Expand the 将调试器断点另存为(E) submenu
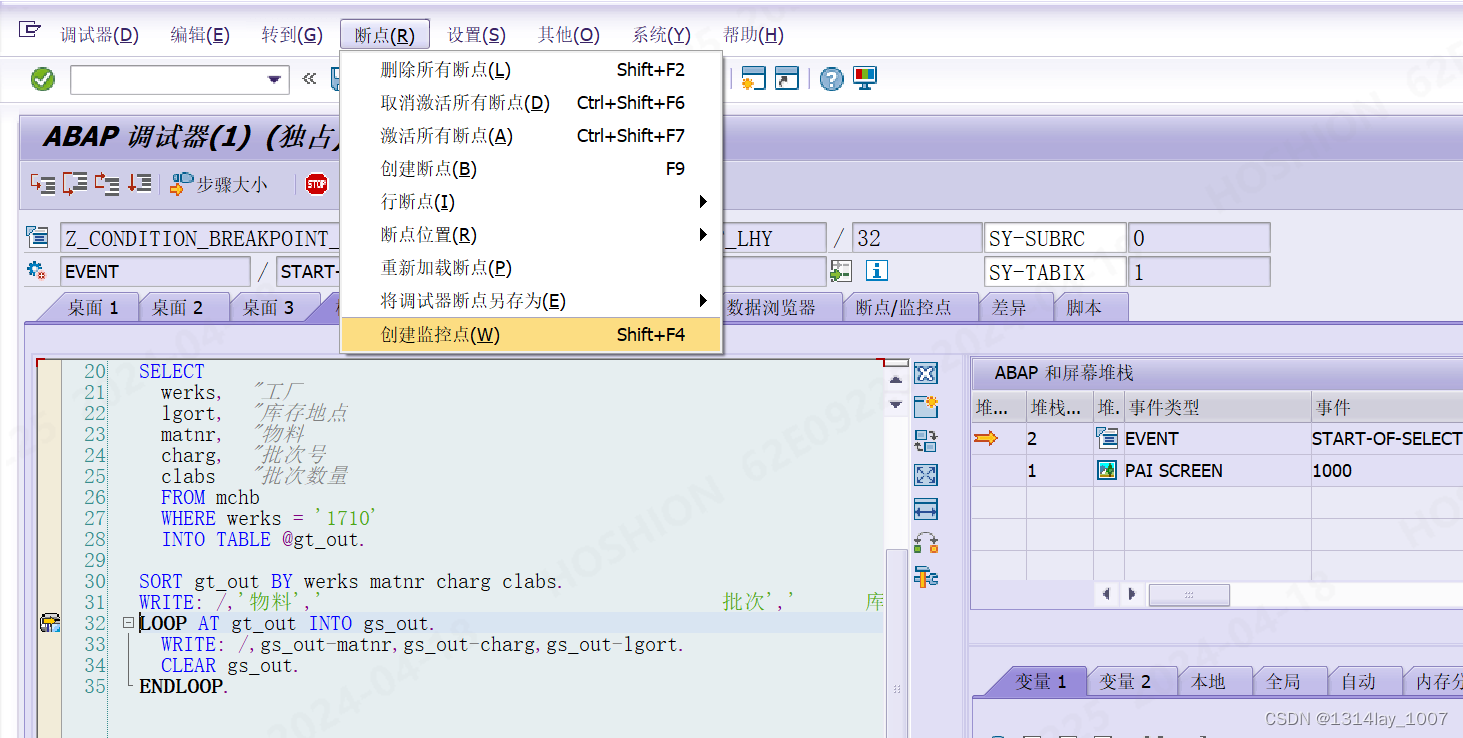This screenshot has width=1463, height=738. click(x=531, y=301)
